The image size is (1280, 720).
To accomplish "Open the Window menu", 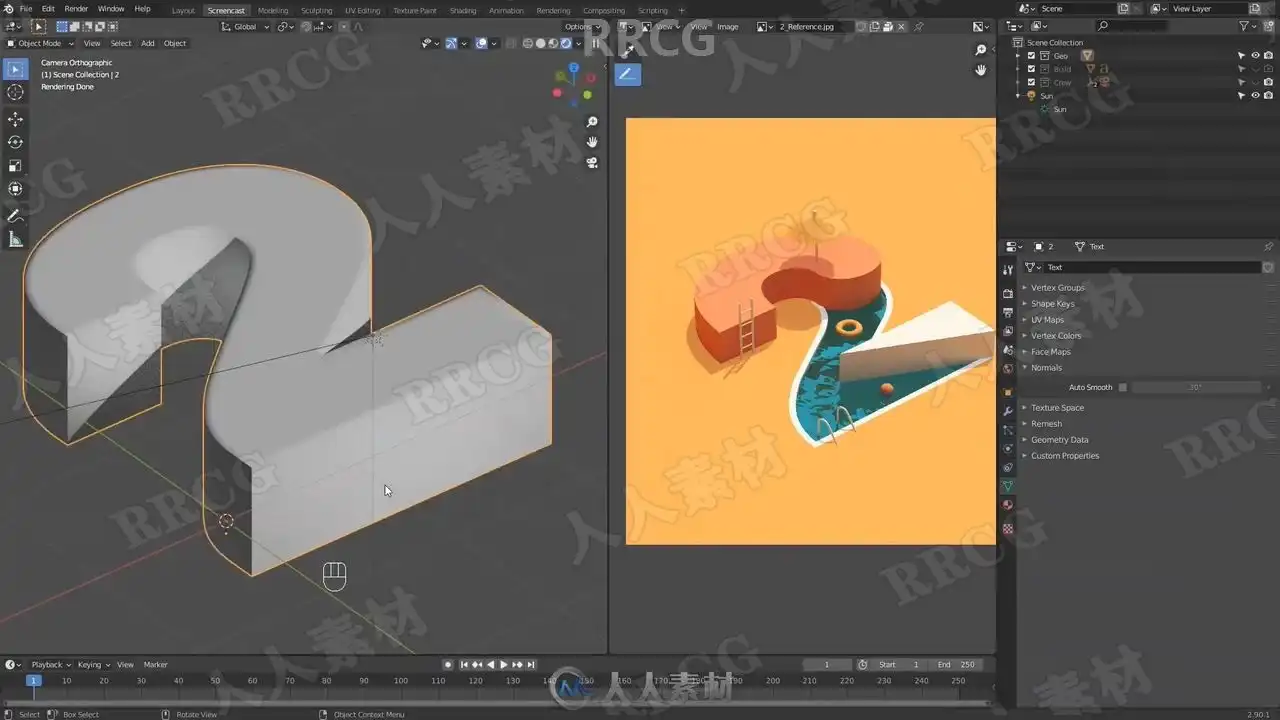I will click(111, 9).
